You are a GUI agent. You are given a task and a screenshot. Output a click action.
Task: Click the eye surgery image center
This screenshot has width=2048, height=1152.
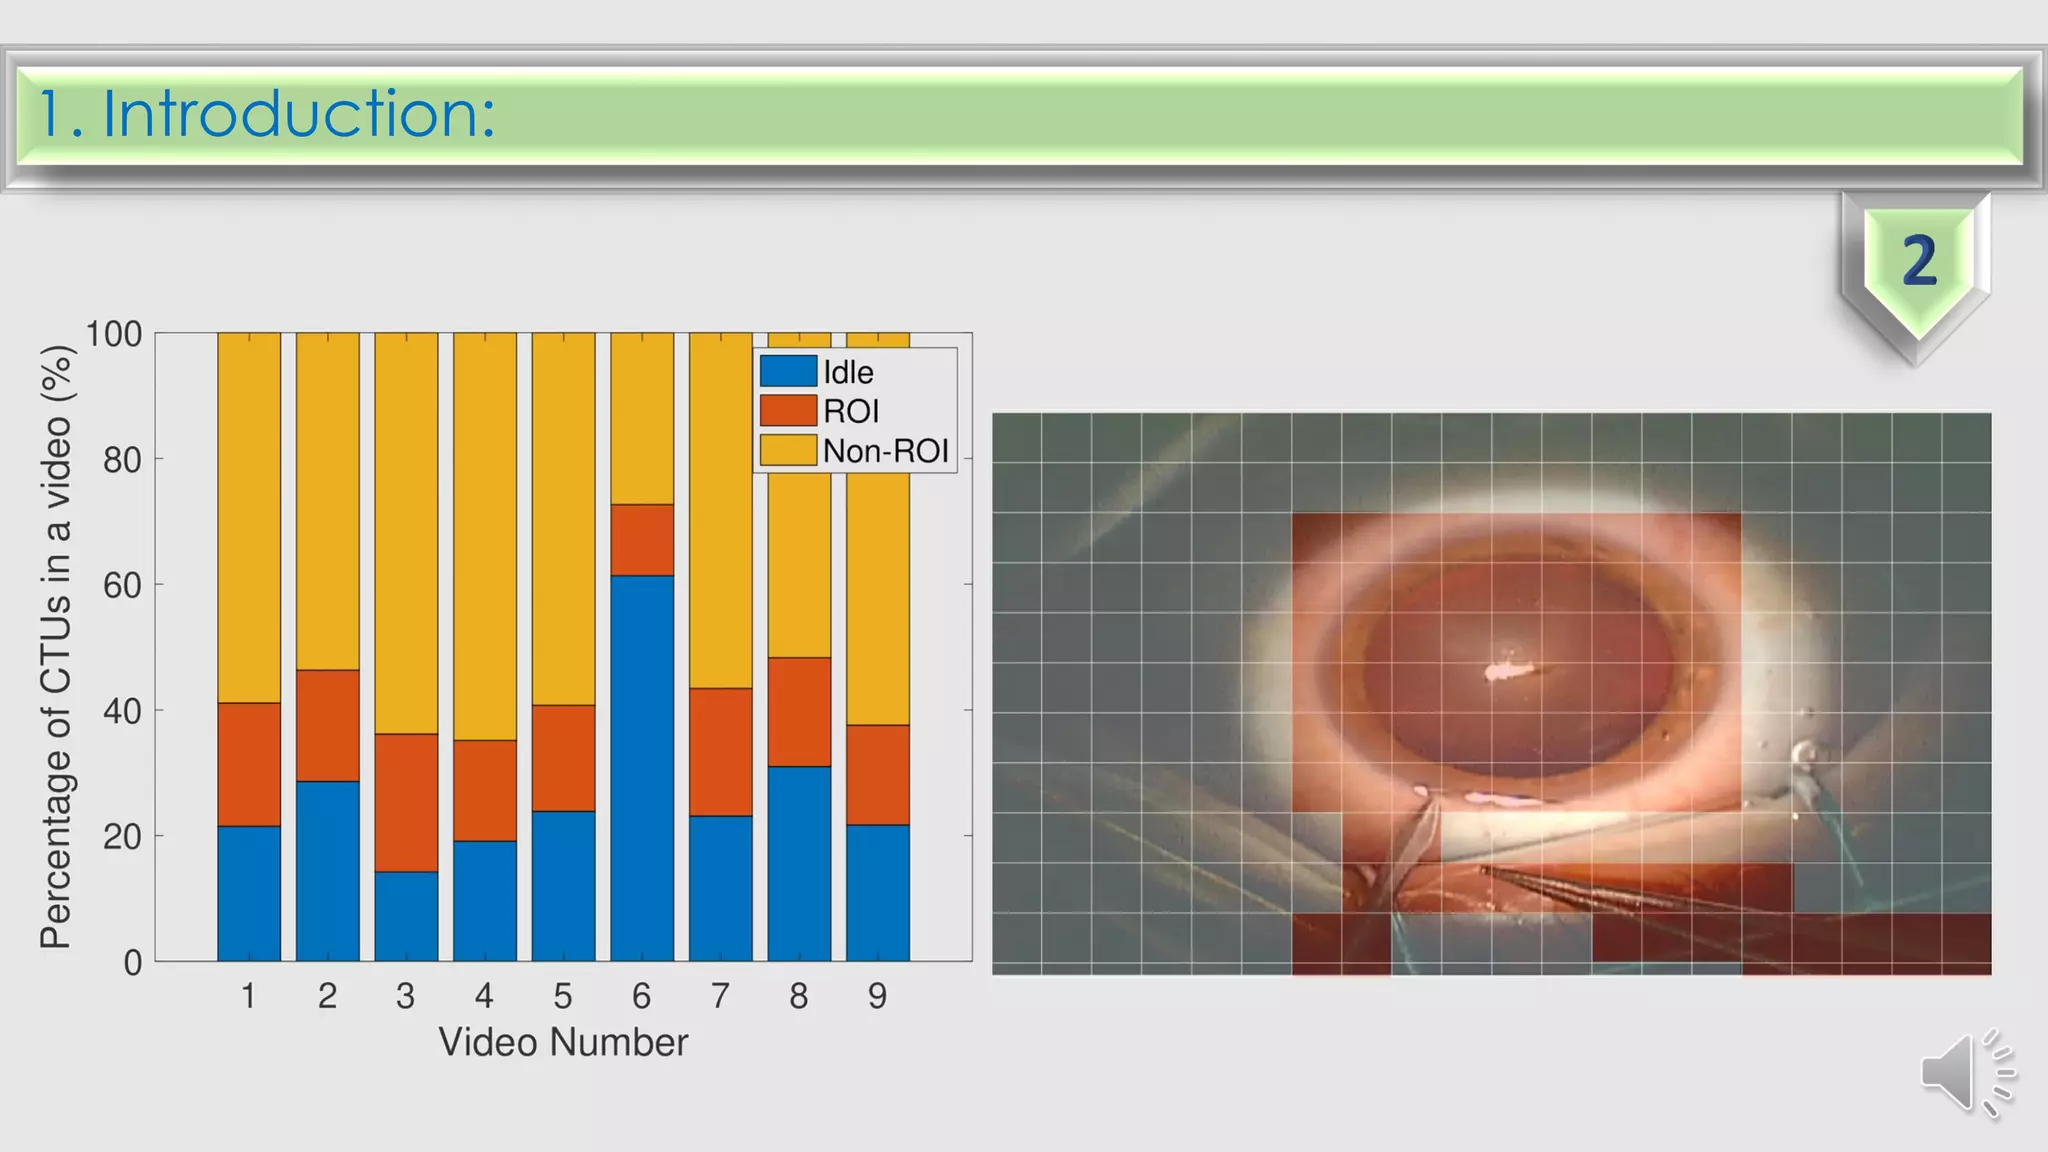click(1491, 693)
